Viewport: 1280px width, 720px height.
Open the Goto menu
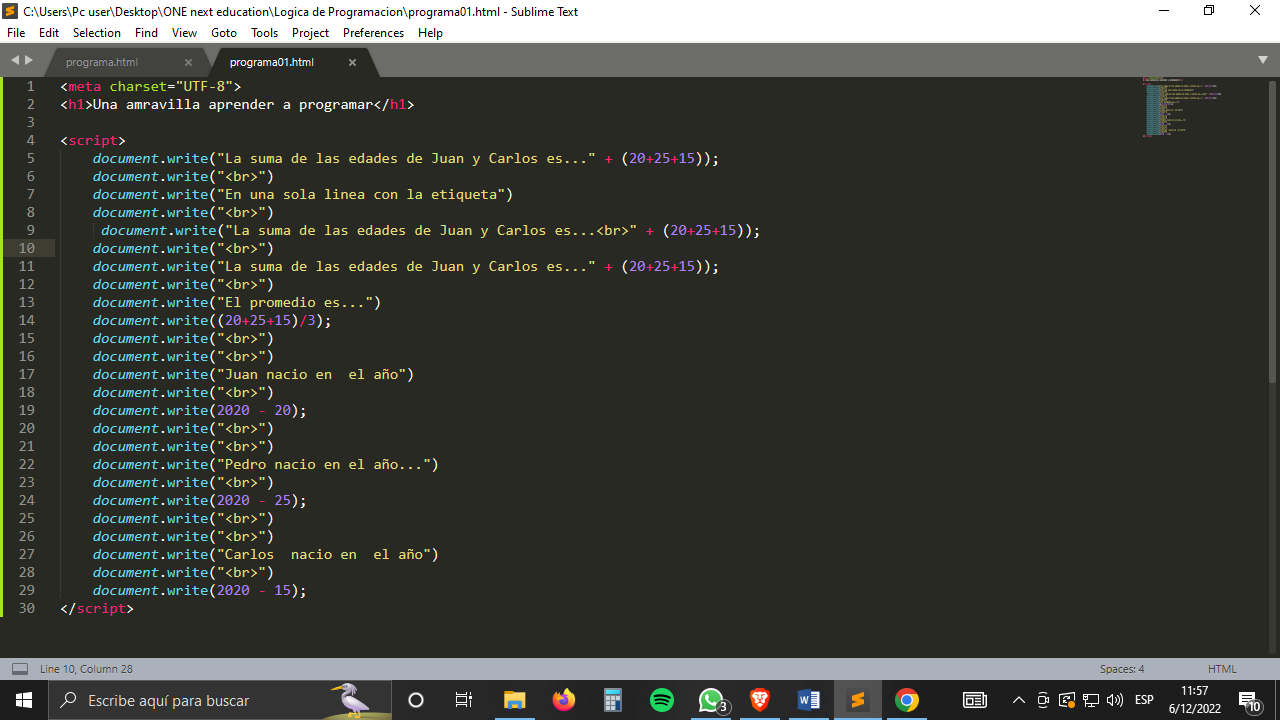[x=224, y=33]
